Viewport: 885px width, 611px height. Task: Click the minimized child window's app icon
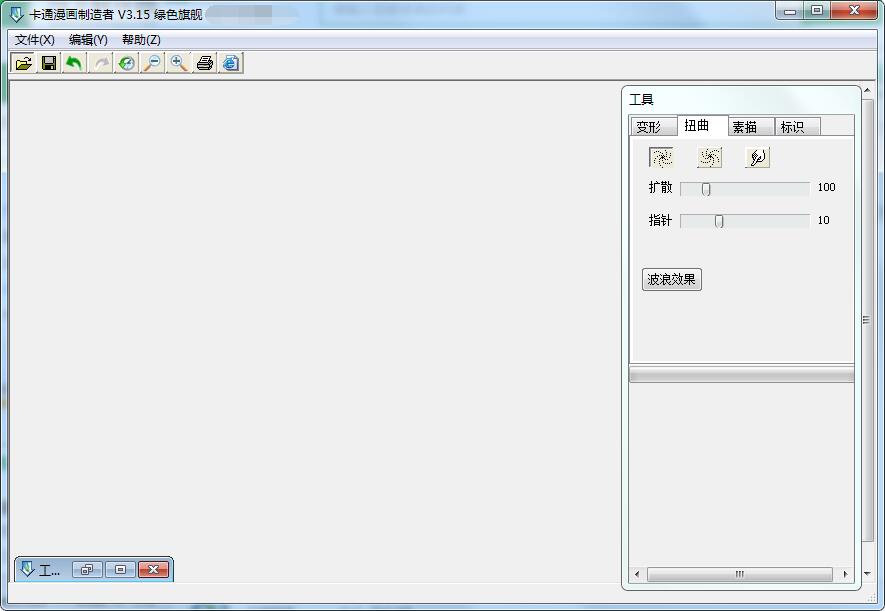tap(27, 569)
